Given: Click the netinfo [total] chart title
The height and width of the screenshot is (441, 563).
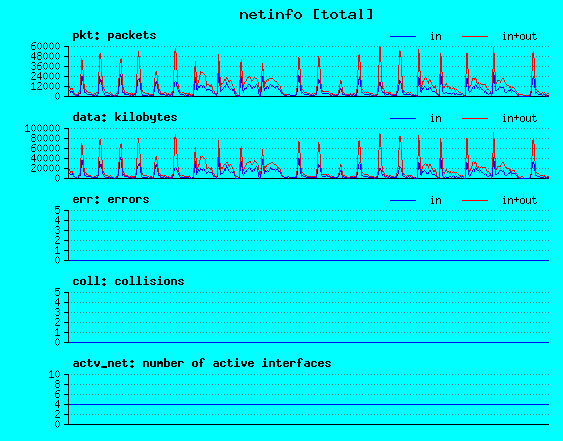Looking at the screenshot, I should (x=306, y=15).
